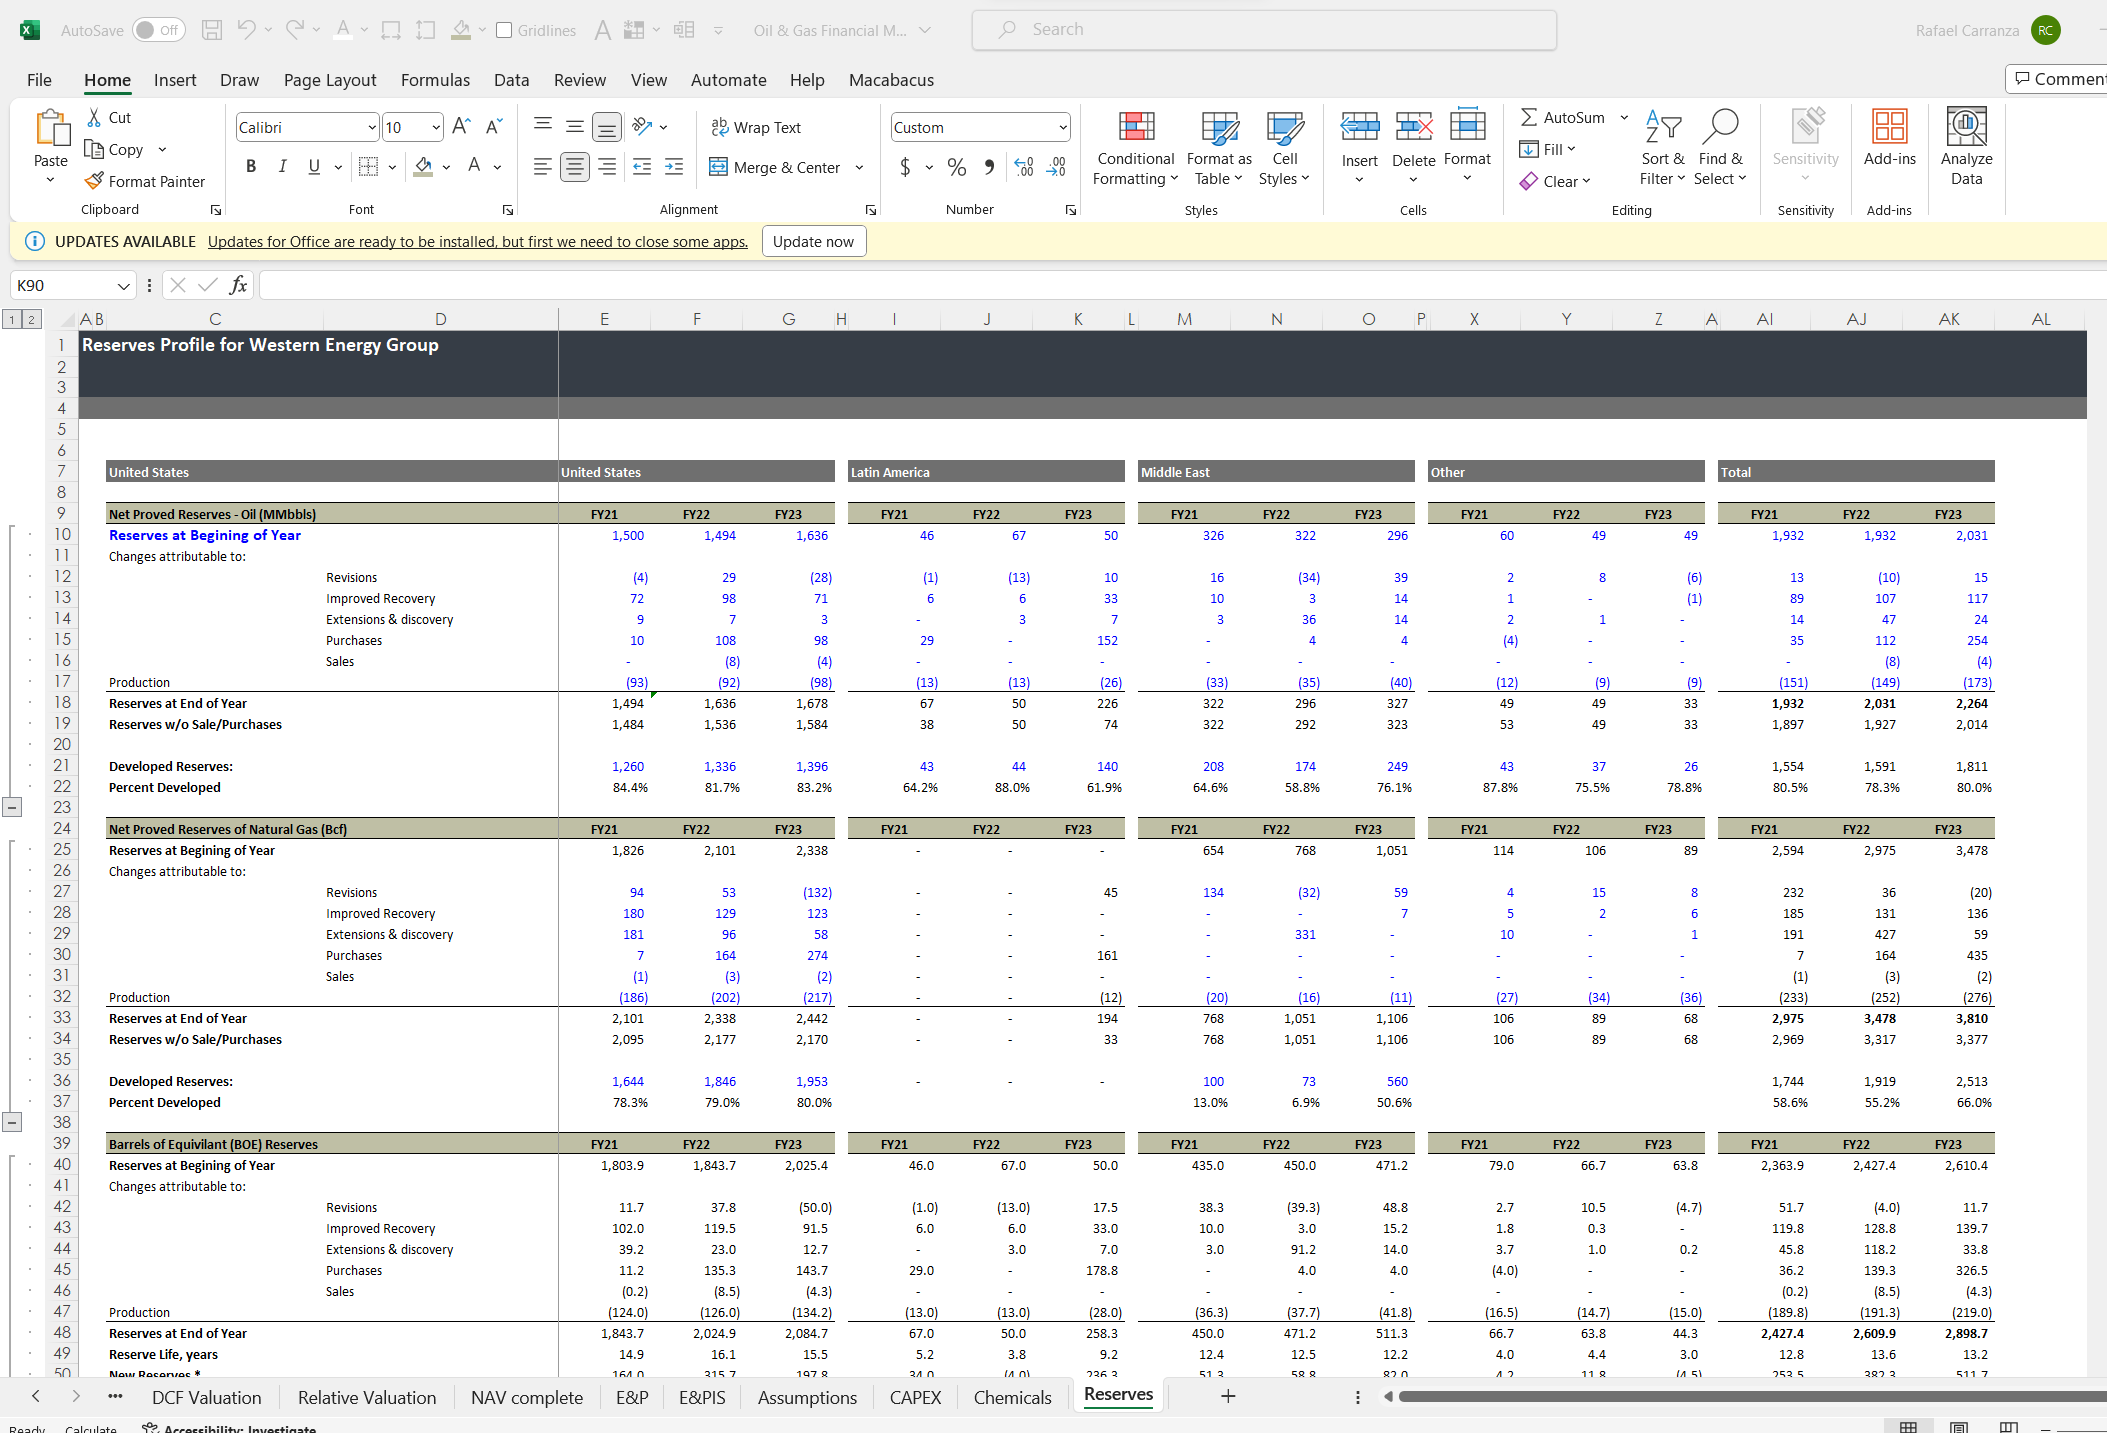The height and width of the screenshot is (1433, 2107).
Task: Turn on AutoSave
Action: [x=158, y=30]
